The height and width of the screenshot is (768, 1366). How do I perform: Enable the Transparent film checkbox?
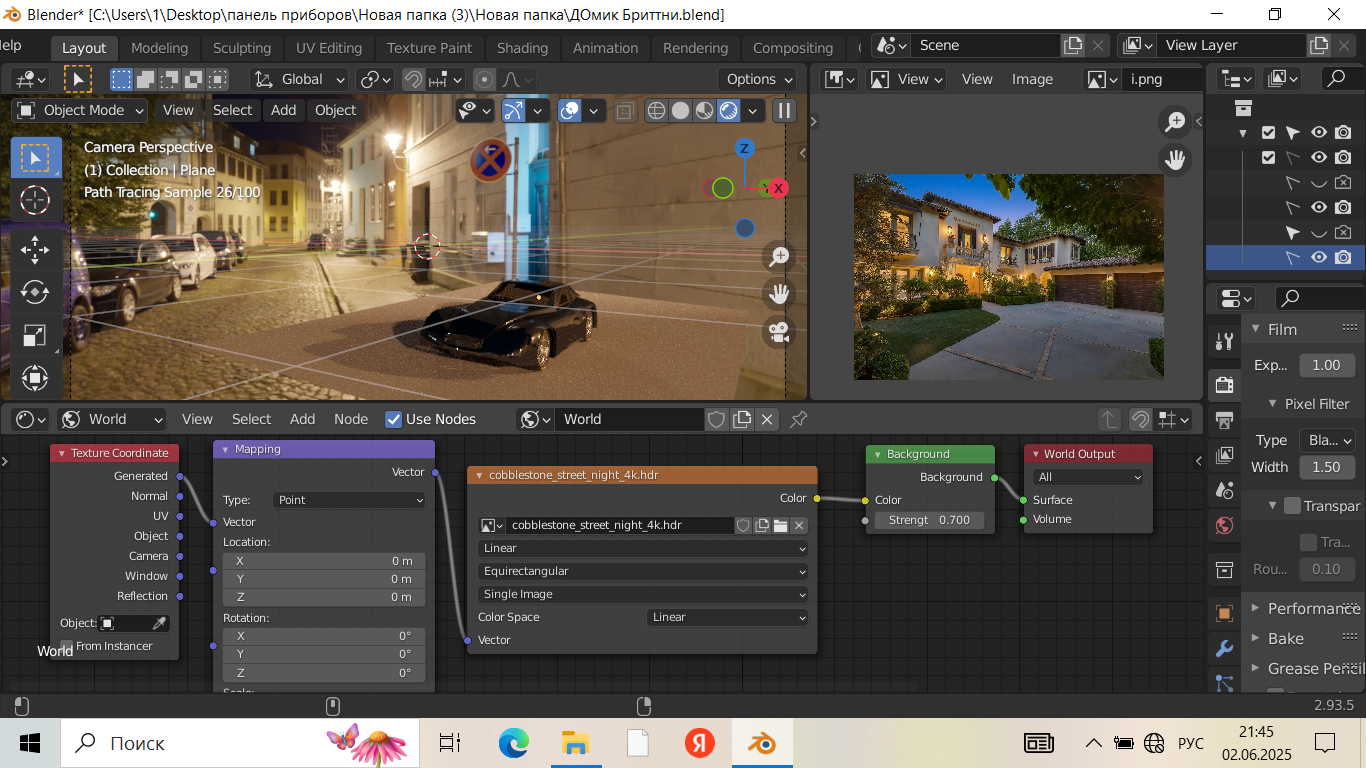tap(1292, 506)
